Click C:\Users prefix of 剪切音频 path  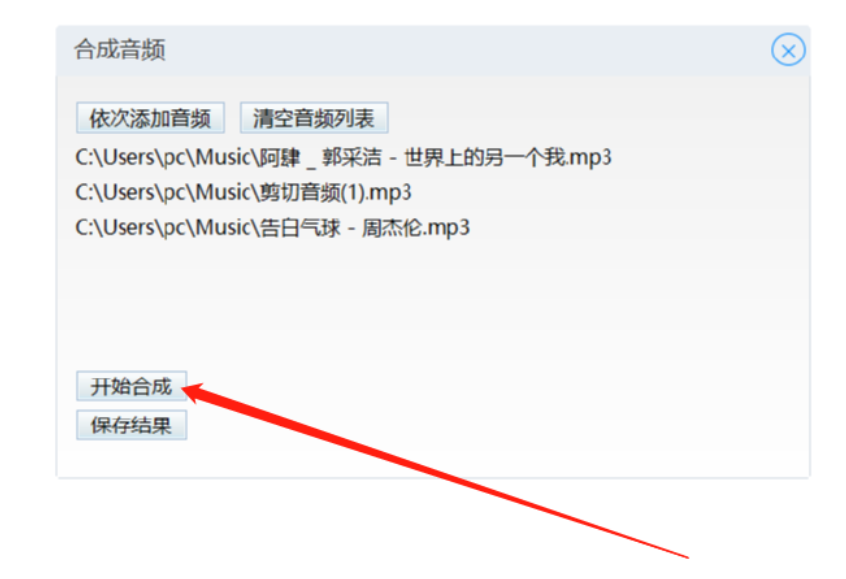(x=115, y=193)
